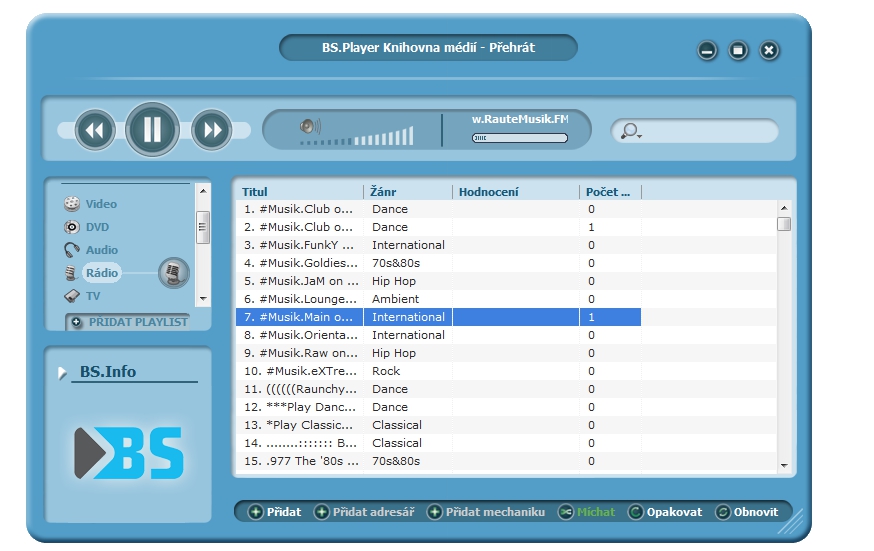Image resolution: width=874 pixels, height=551 pixels.
Task: Select row 10. #Musik.eXTre
Action: coord(438,371)
